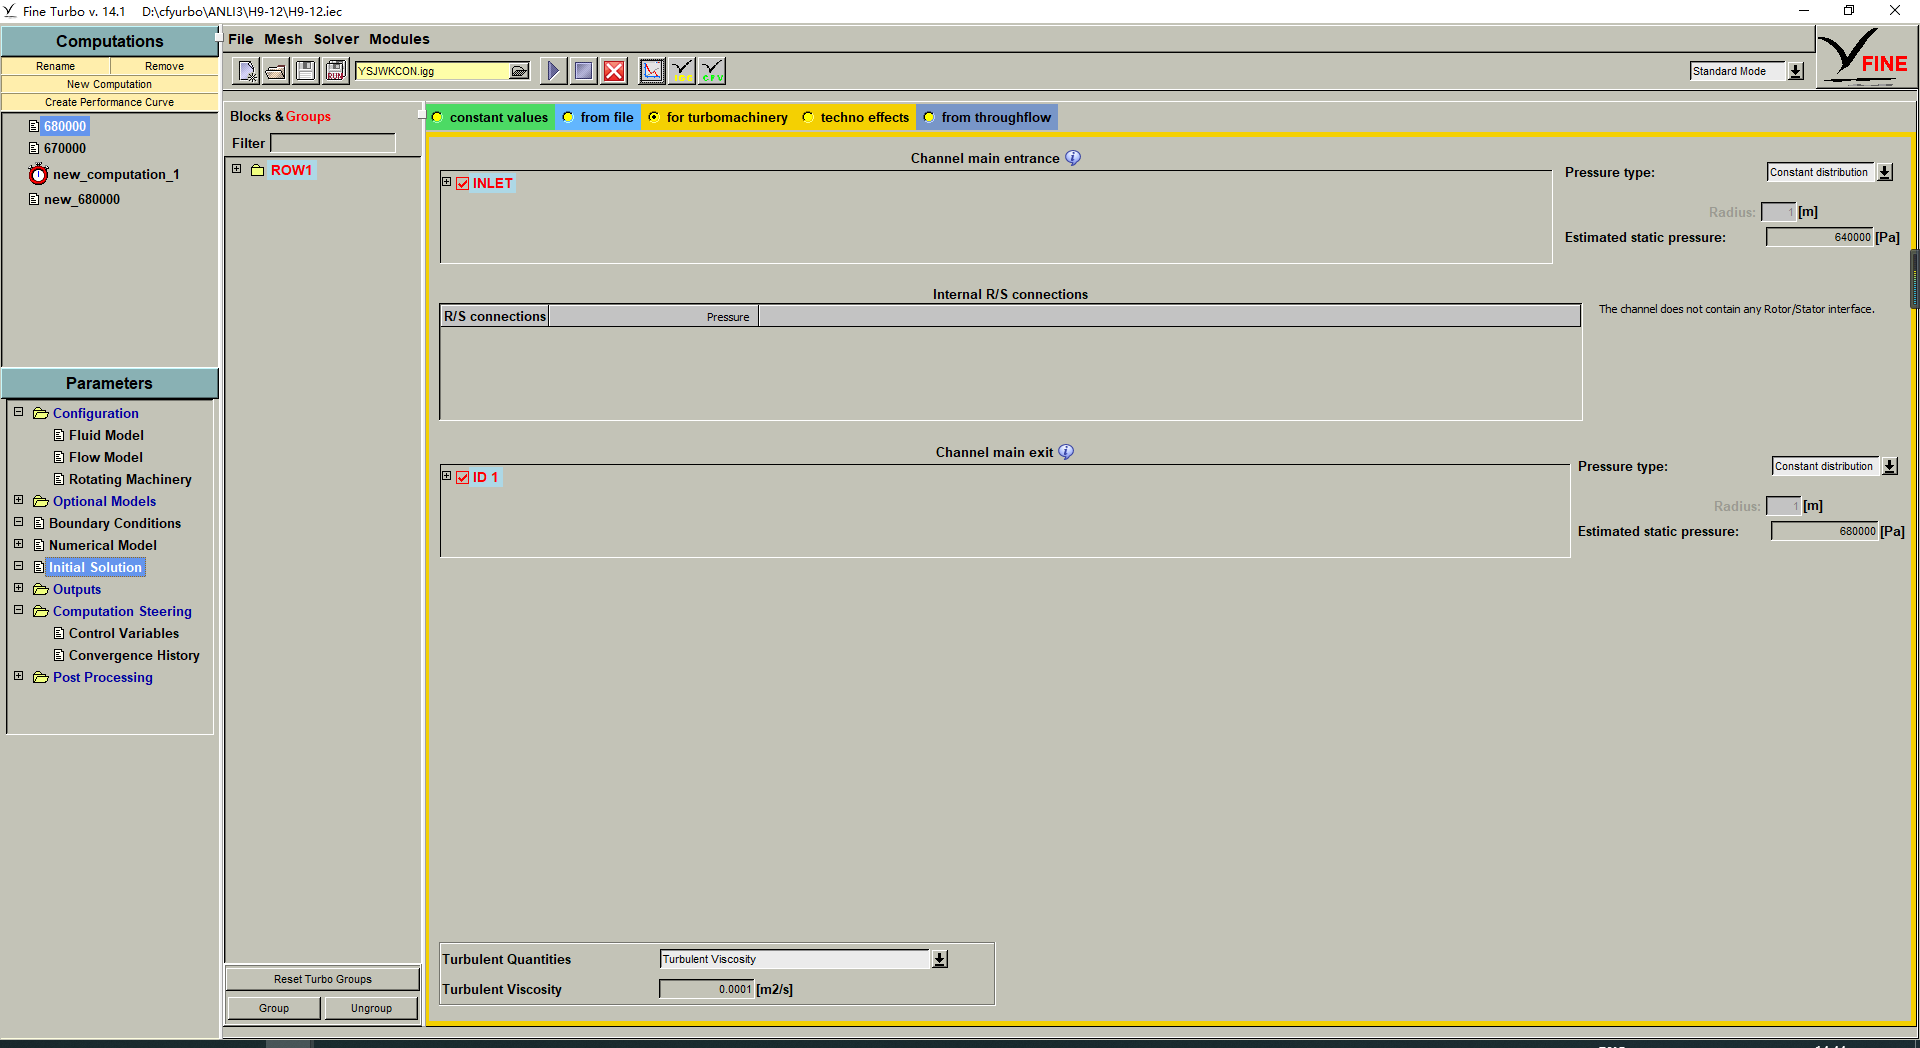Open the Modules menu
This screenshot has width=1920, height=1048.
pos(399,39)
